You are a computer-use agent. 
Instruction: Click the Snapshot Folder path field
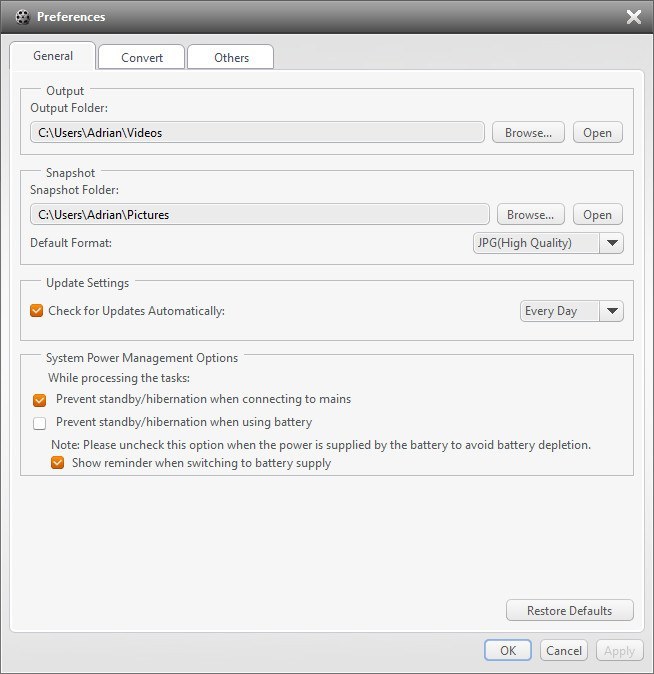point(260,214)
